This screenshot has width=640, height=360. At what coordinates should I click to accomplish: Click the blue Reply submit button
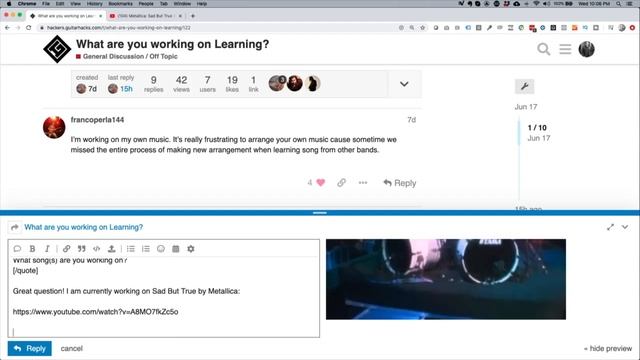pos(30,348)
